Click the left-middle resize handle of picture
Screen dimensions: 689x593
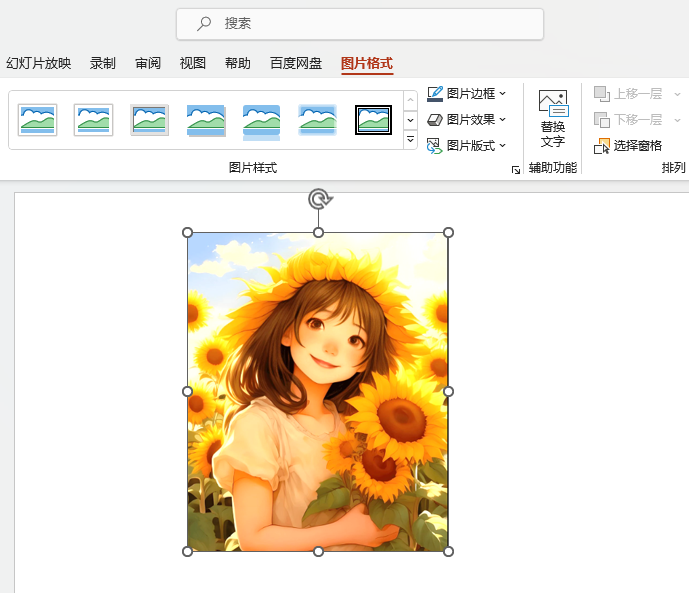187,391
